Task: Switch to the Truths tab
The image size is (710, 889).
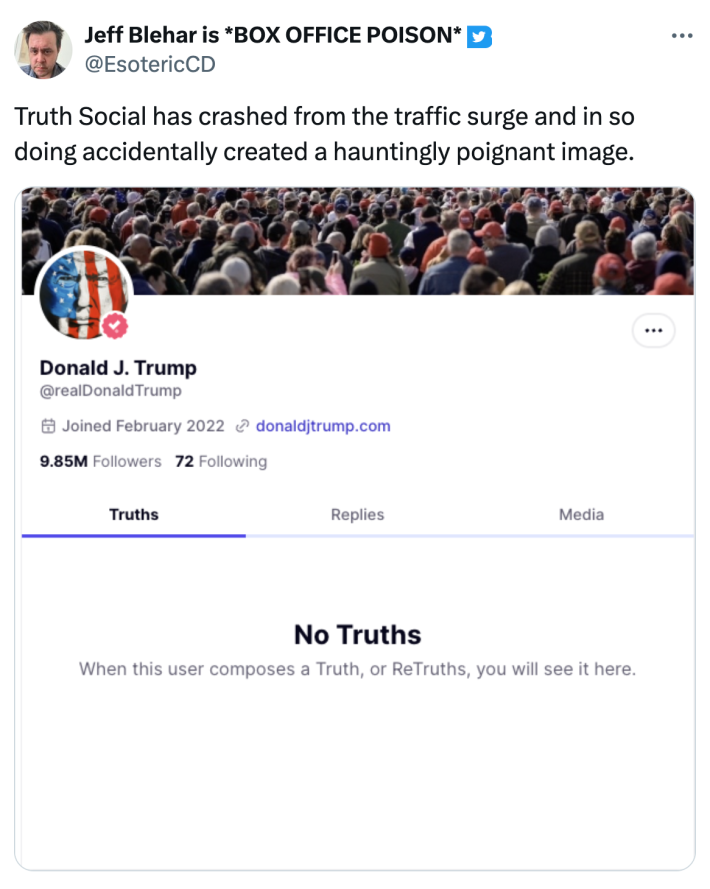Action: click(134, 514)
